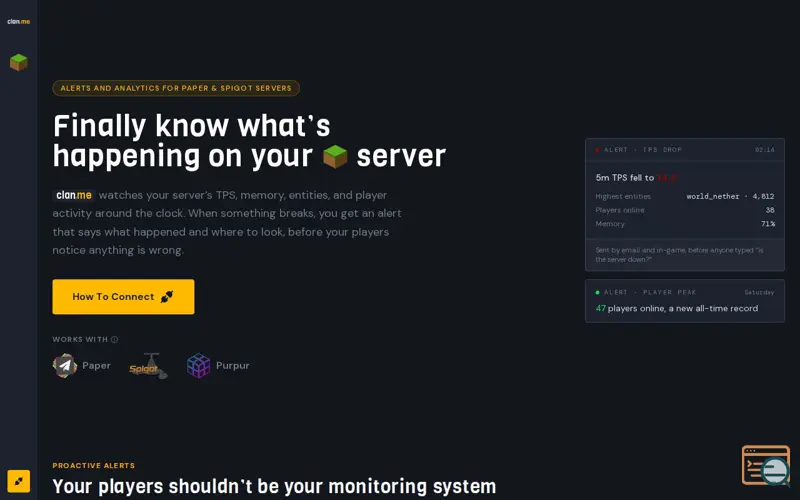Click the red dot on TPS Drop alert
The width and height of the screenshot is (800, 500).
(597, 150)
